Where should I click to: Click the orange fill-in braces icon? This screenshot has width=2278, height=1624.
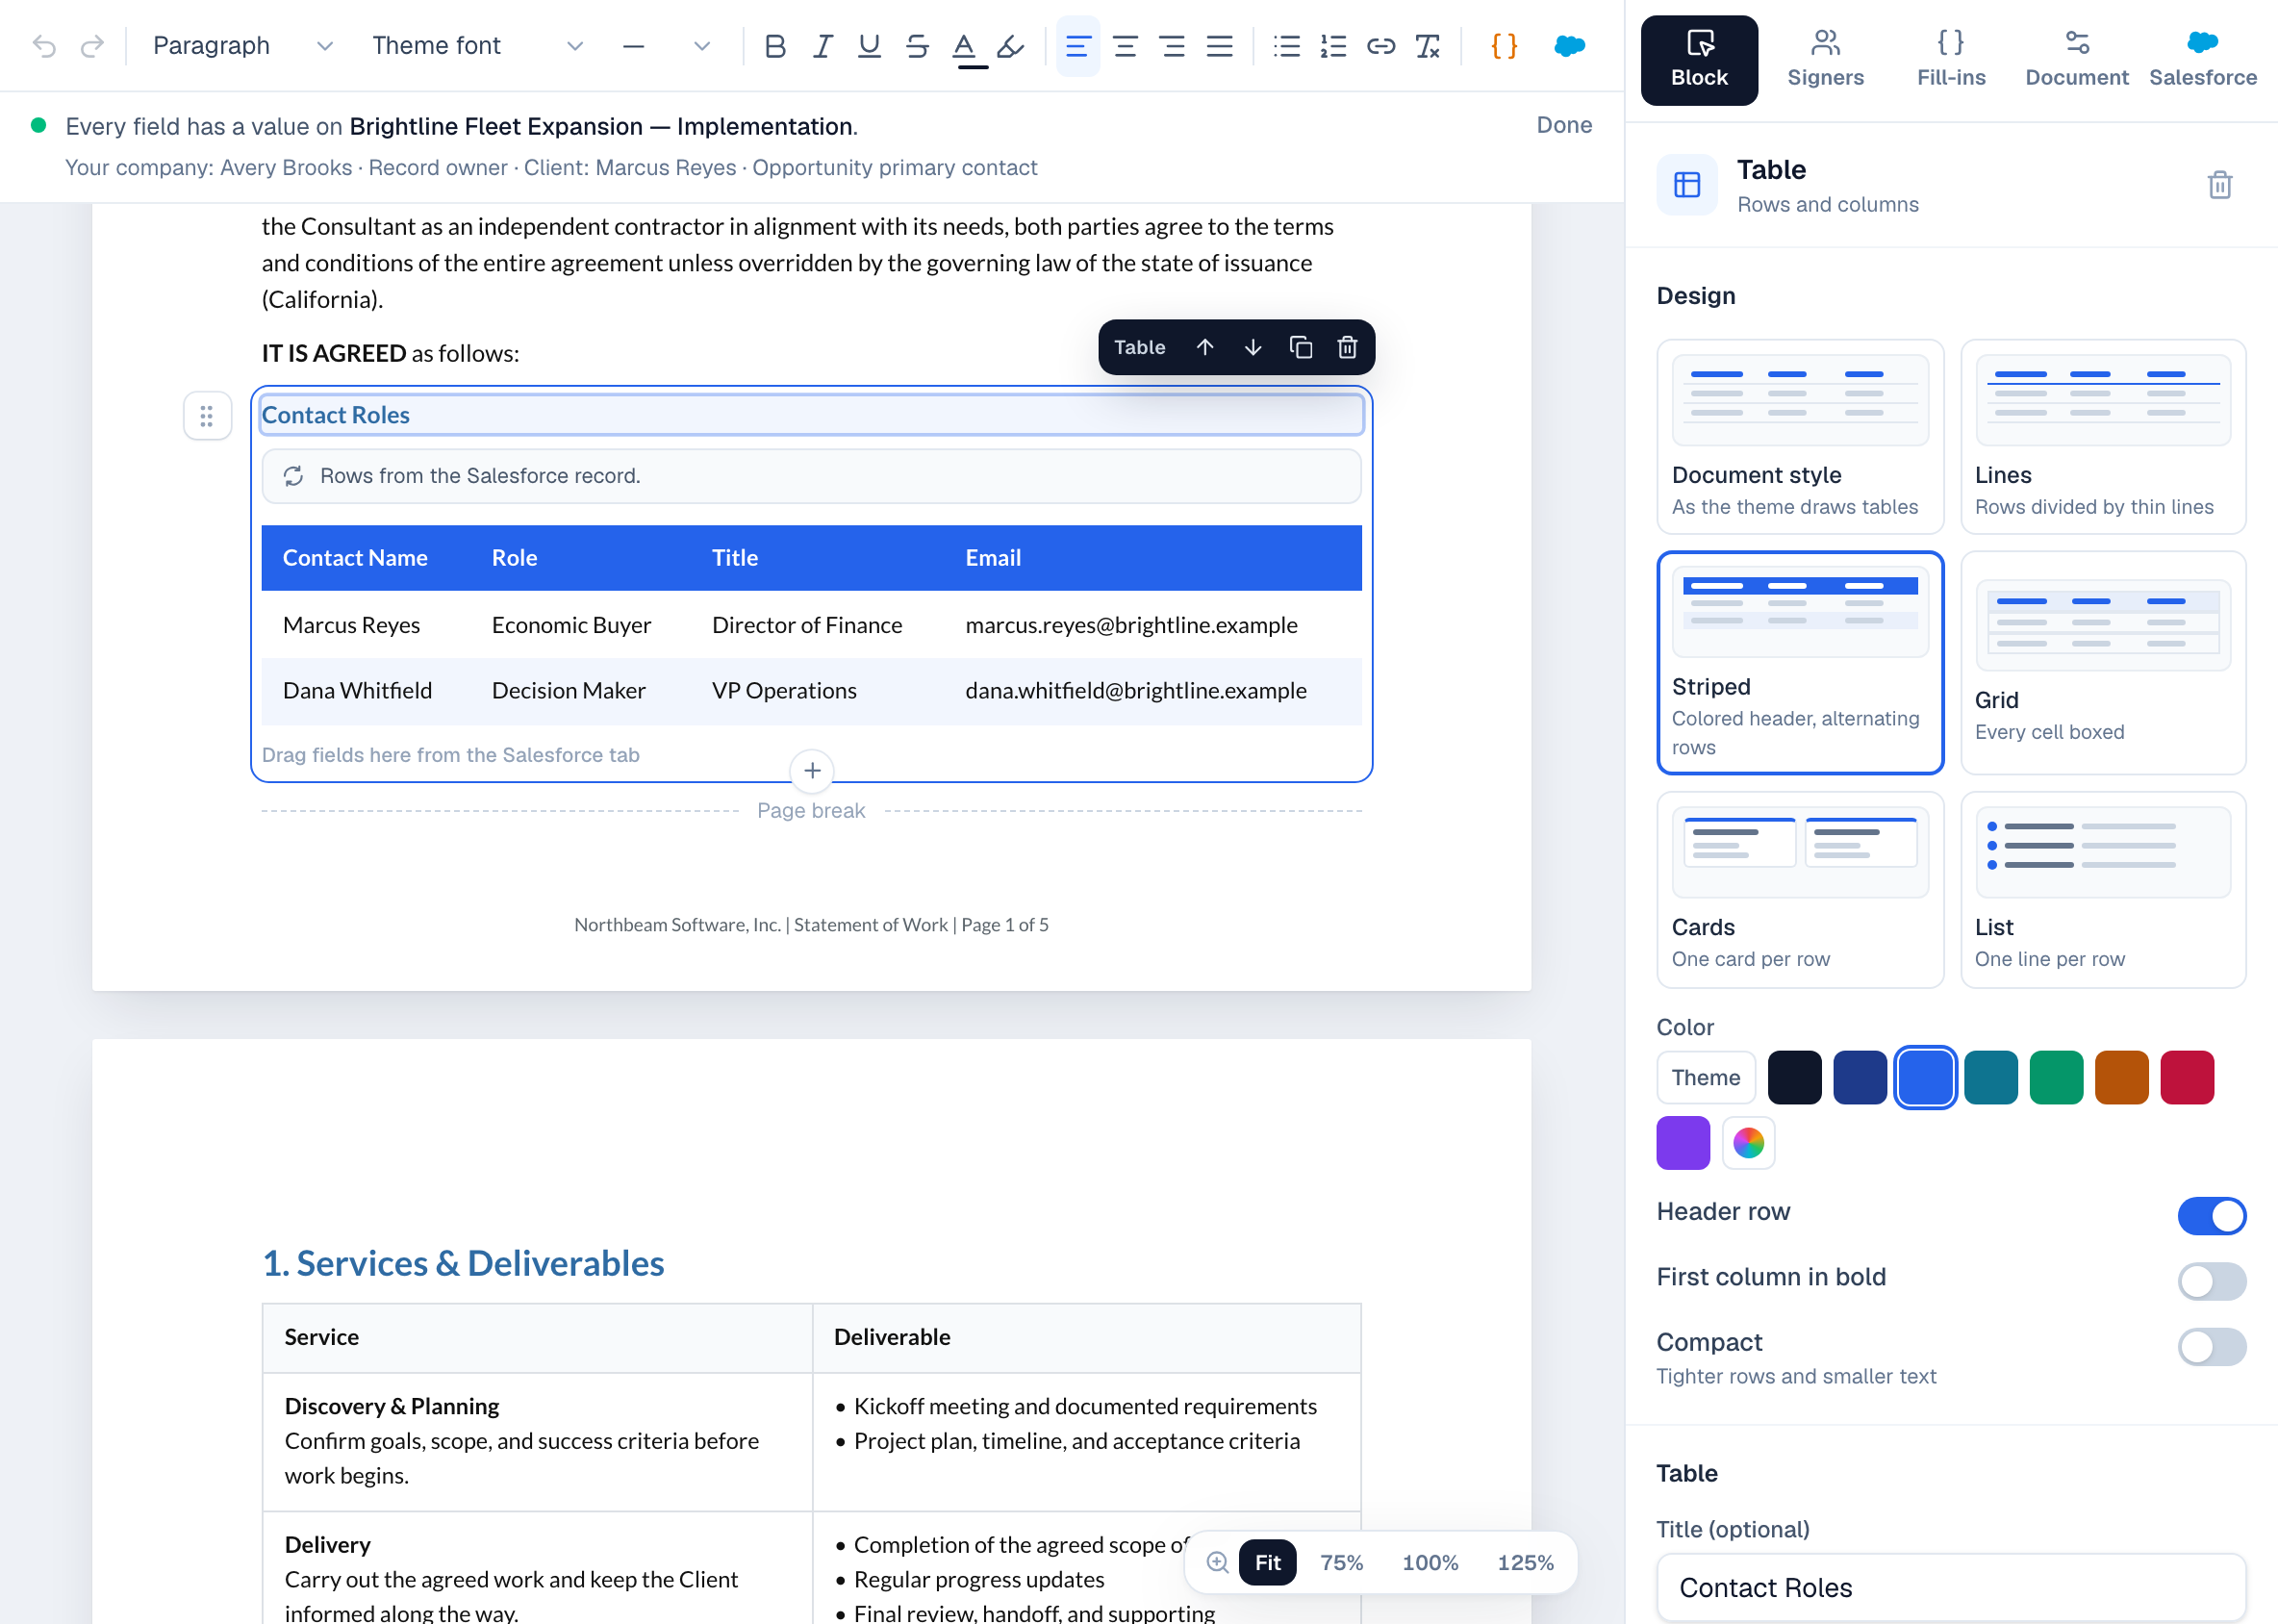tap(1504, 46)
